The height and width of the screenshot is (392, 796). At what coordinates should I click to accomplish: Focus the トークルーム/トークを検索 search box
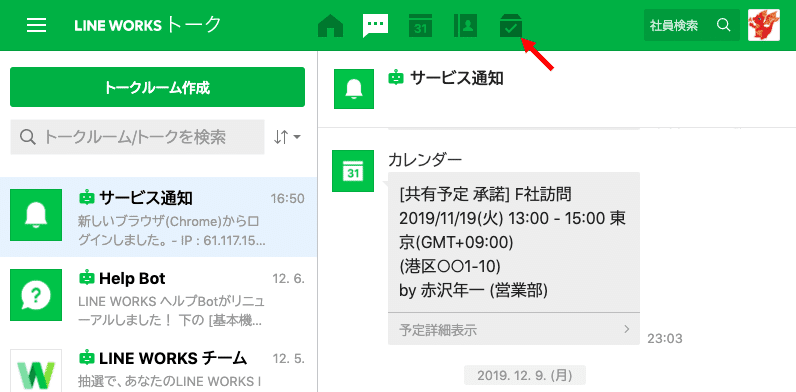click(x=138, y=137)
